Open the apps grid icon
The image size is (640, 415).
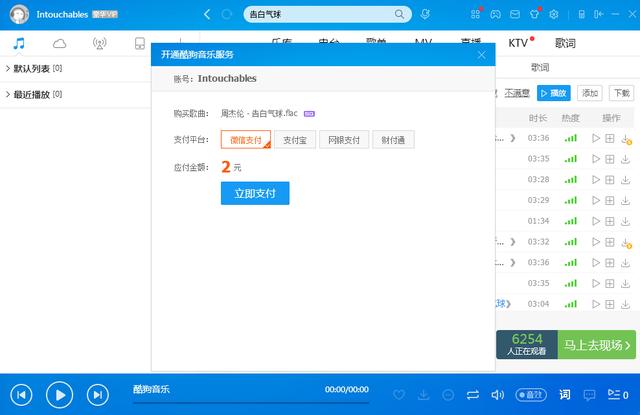pos(475,15)
